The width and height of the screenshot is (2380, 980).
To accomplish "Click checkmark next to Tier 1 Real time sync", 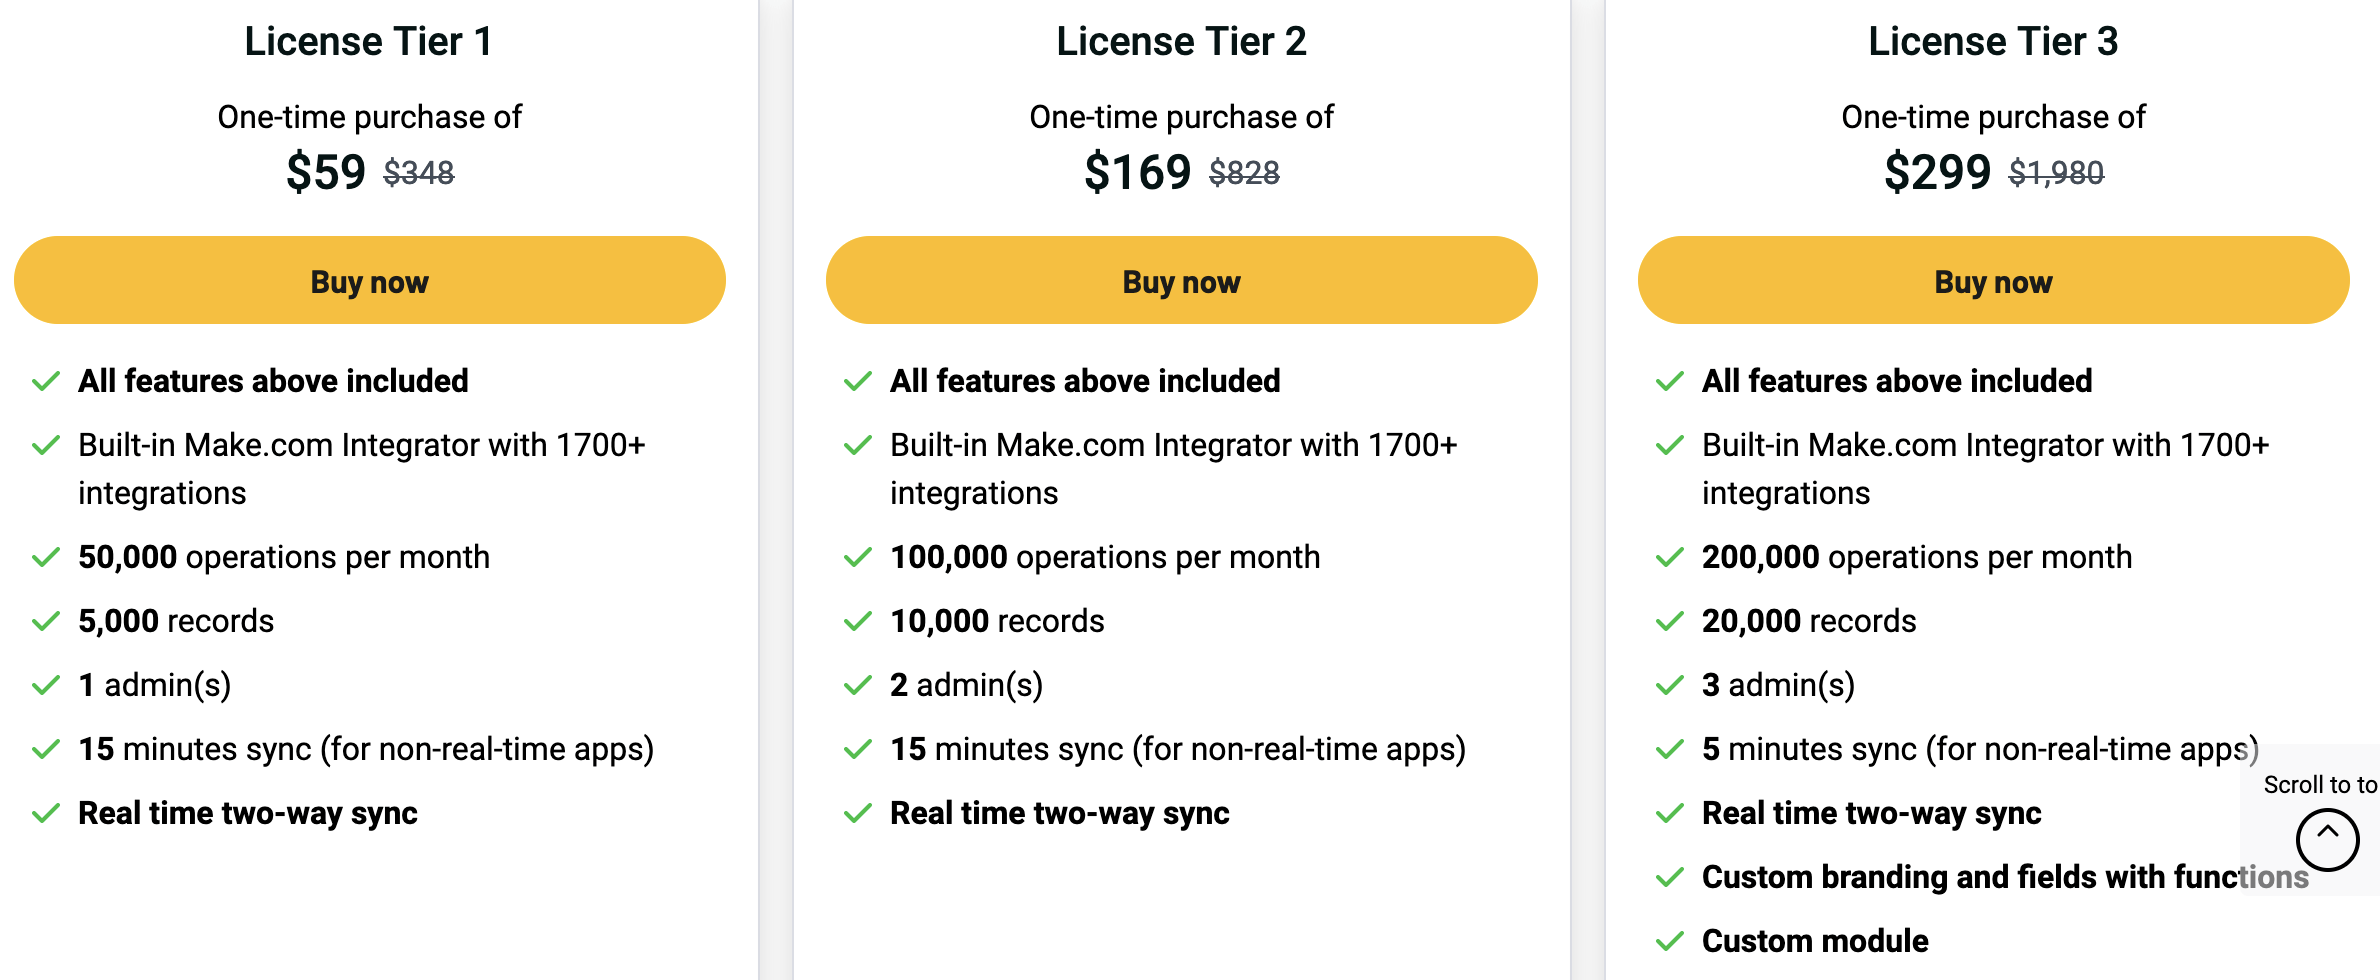I will [46, 813].
